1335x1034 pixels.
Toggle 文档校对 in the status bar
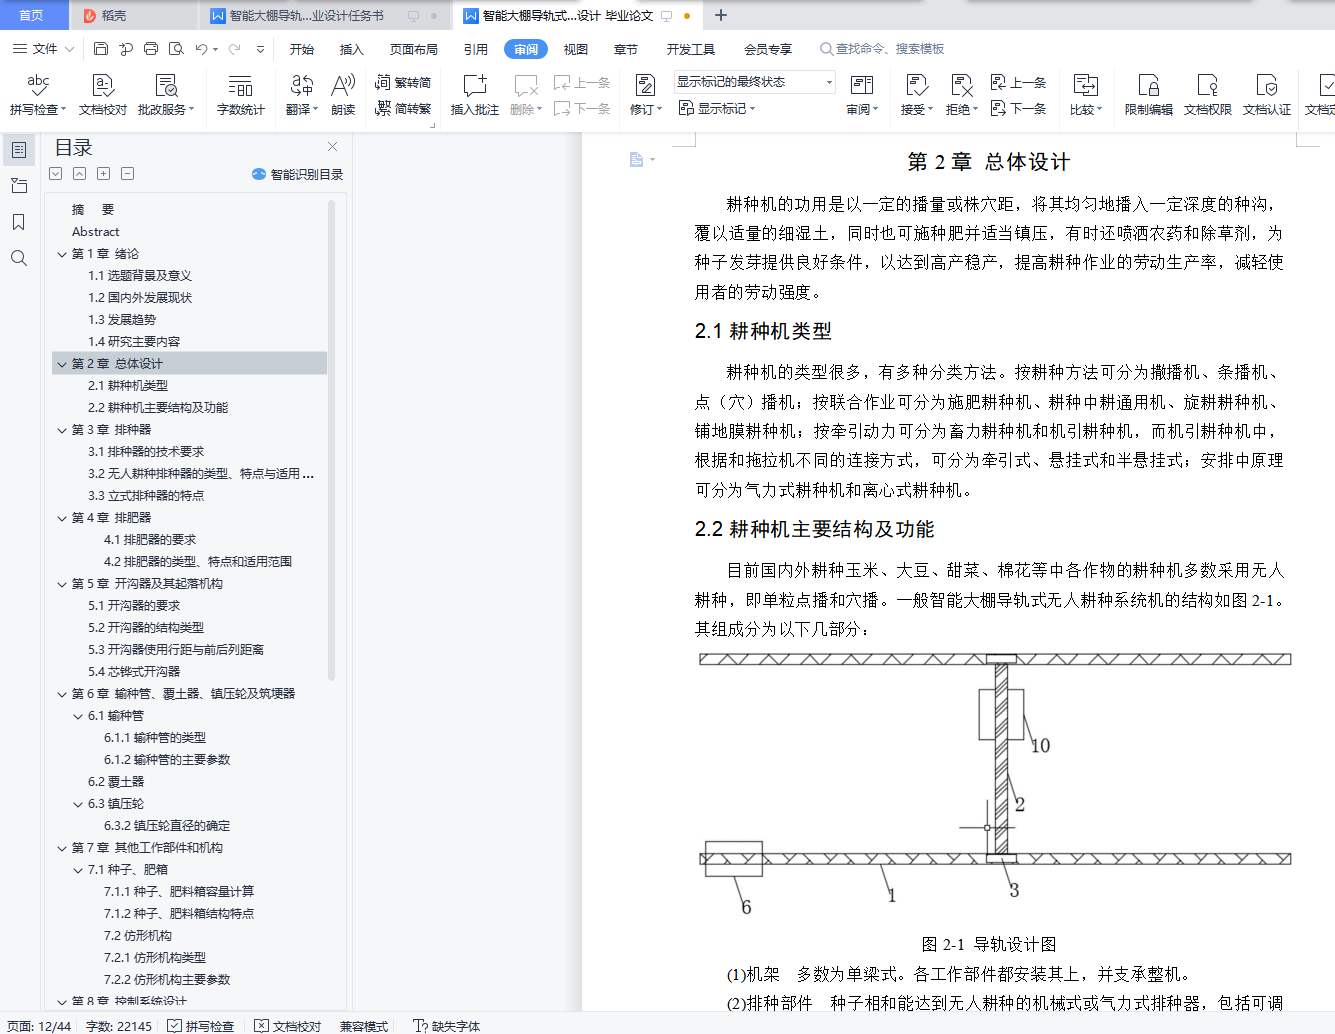tap(288, 1026)
